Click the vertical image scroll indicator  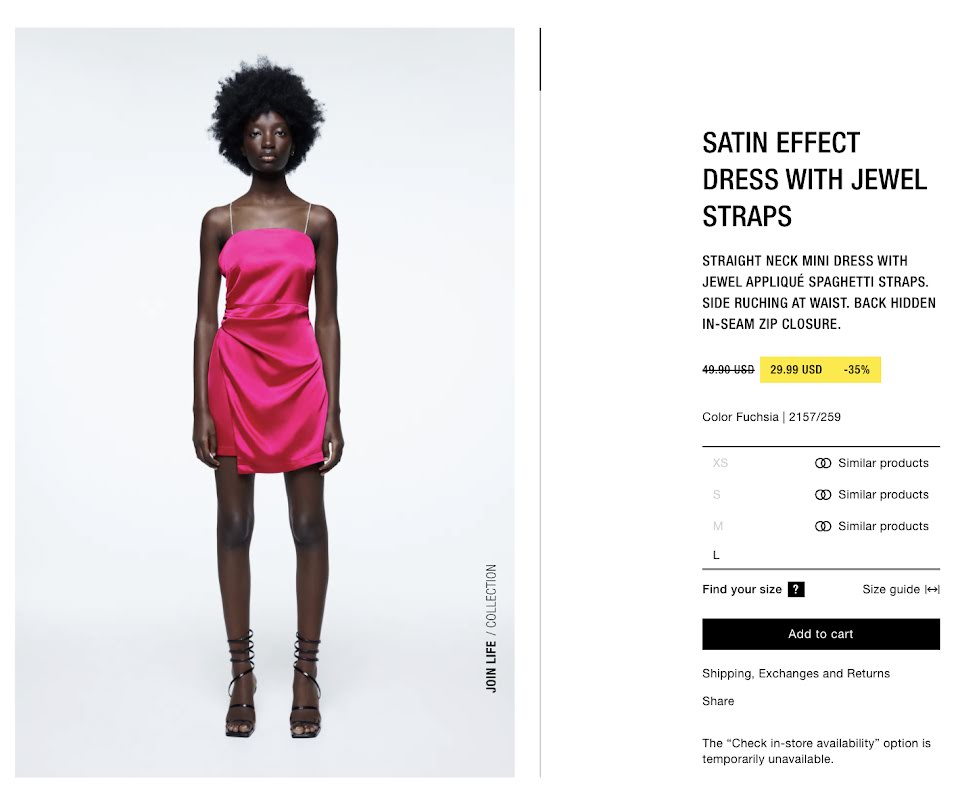tap(540, 59)
